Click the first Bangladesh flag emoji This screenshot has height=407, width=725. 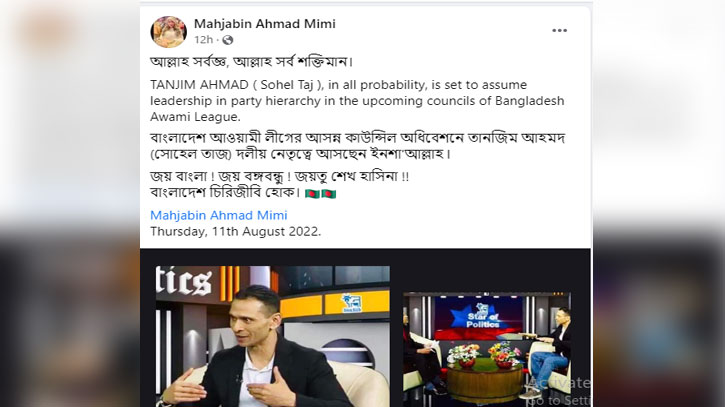(x=313, y=194)
